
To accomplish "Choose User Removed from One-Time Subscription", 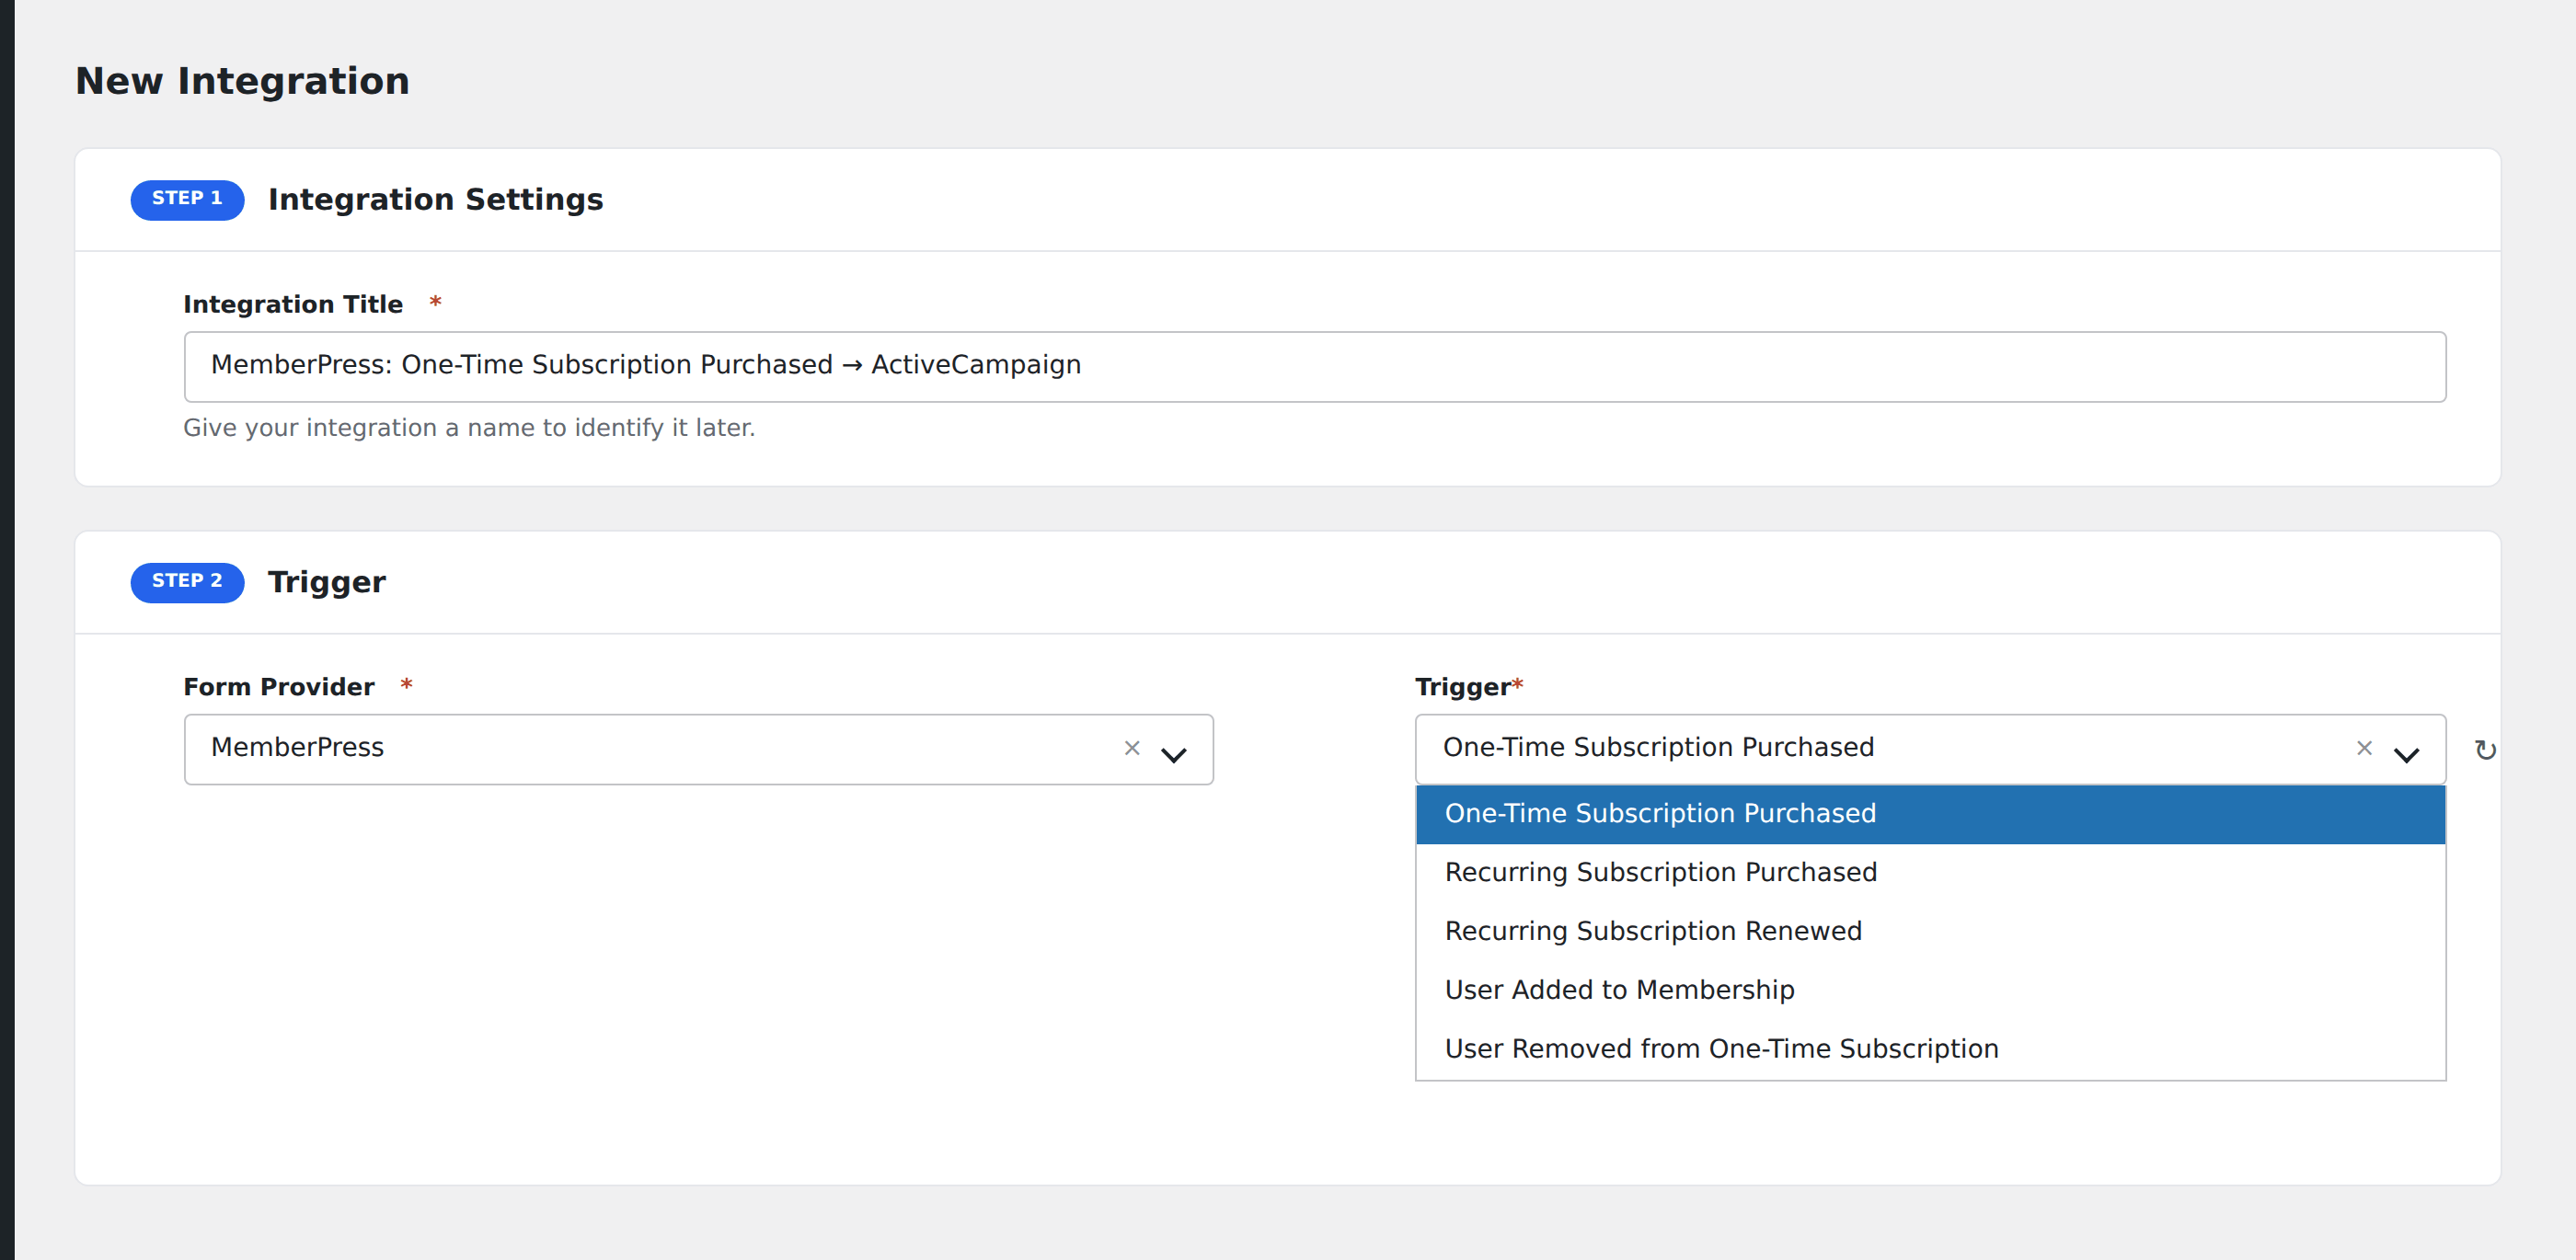I will [x=1930, y=1049].
